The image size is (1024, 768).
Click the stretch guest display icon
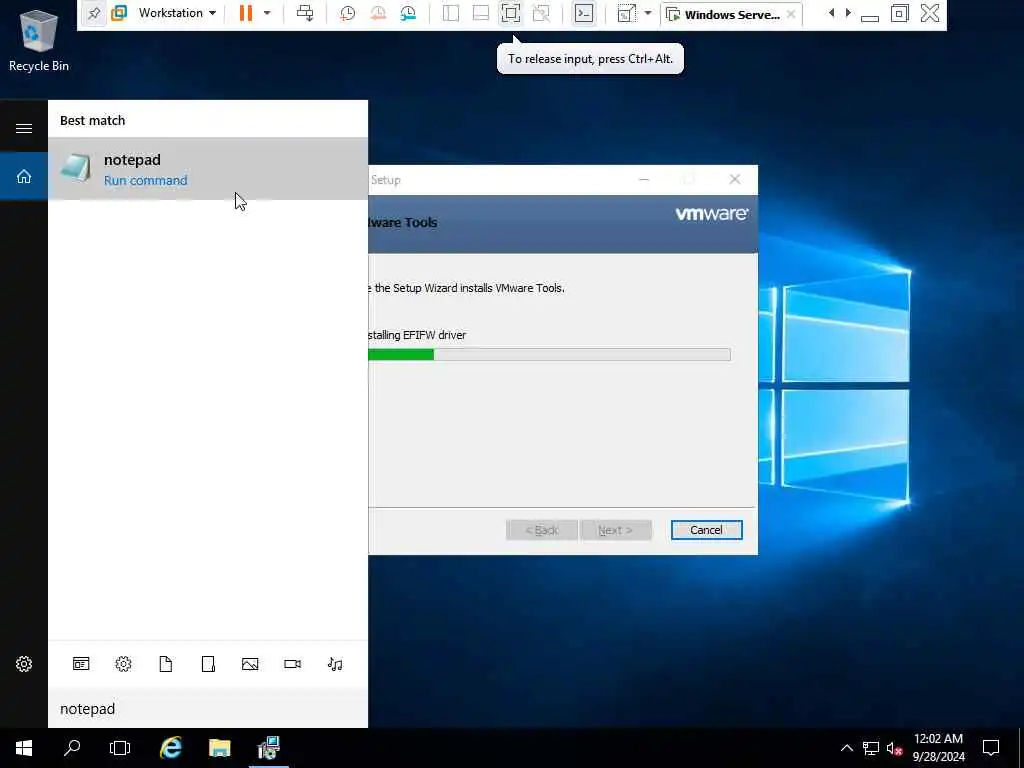pyautogui.click(x=626, y=13)
